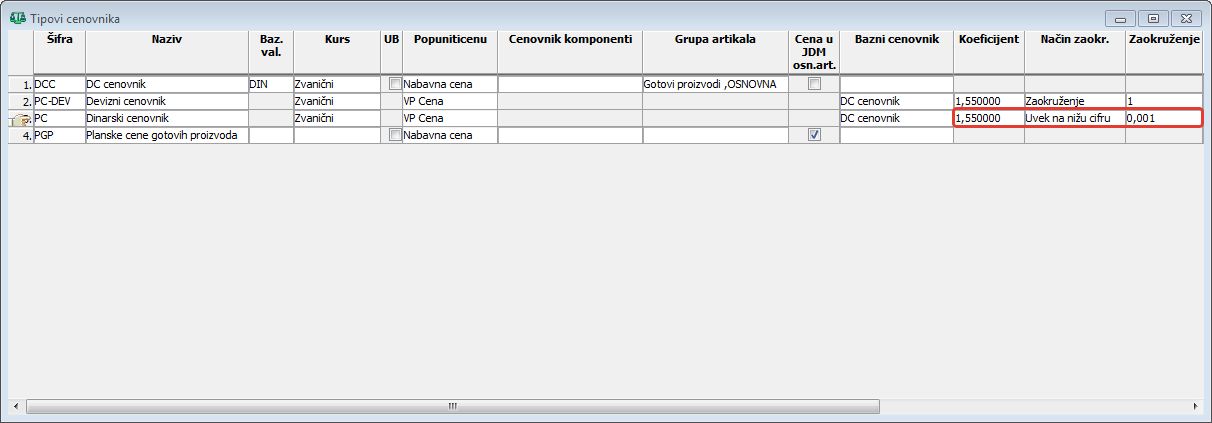Minimize the Tipovi cenovnika window
Screen dimensions: 1212x423
(1122, 18)
